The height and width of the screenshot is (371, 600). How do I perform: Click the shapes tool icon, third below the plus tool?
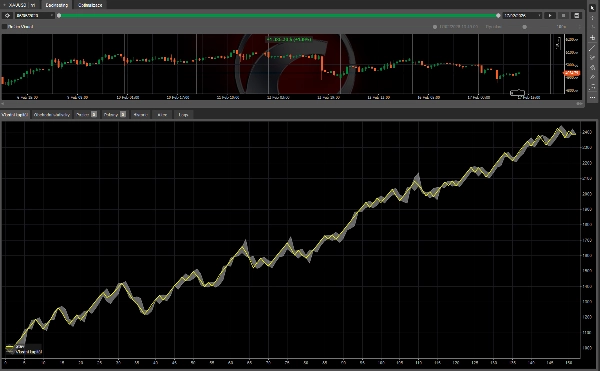(592, 68)
